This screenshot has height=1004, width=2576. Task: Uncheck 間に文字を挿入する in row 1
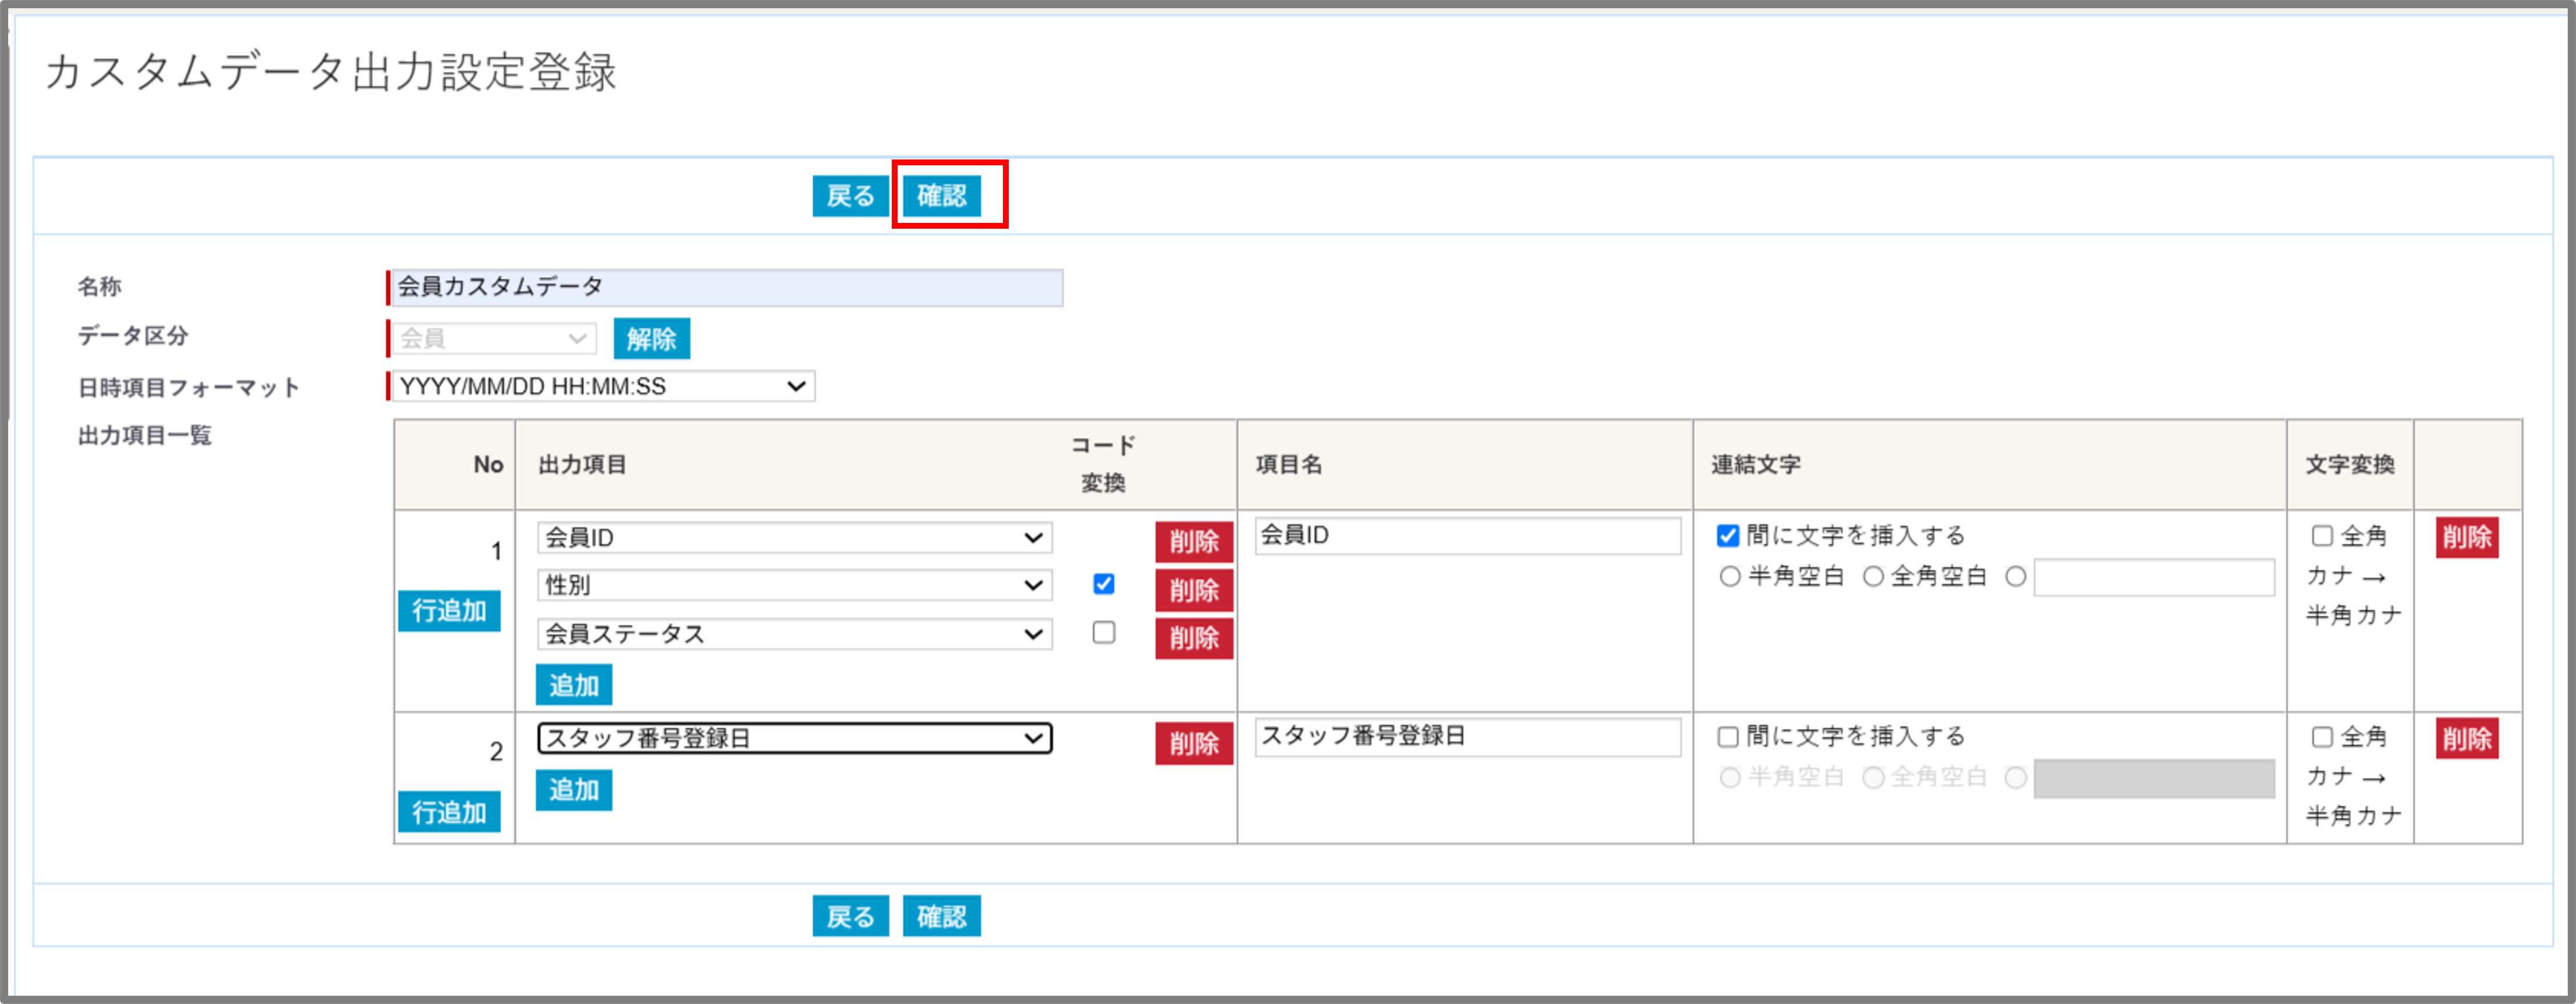pyautogui.click(x=1727, y=535)
